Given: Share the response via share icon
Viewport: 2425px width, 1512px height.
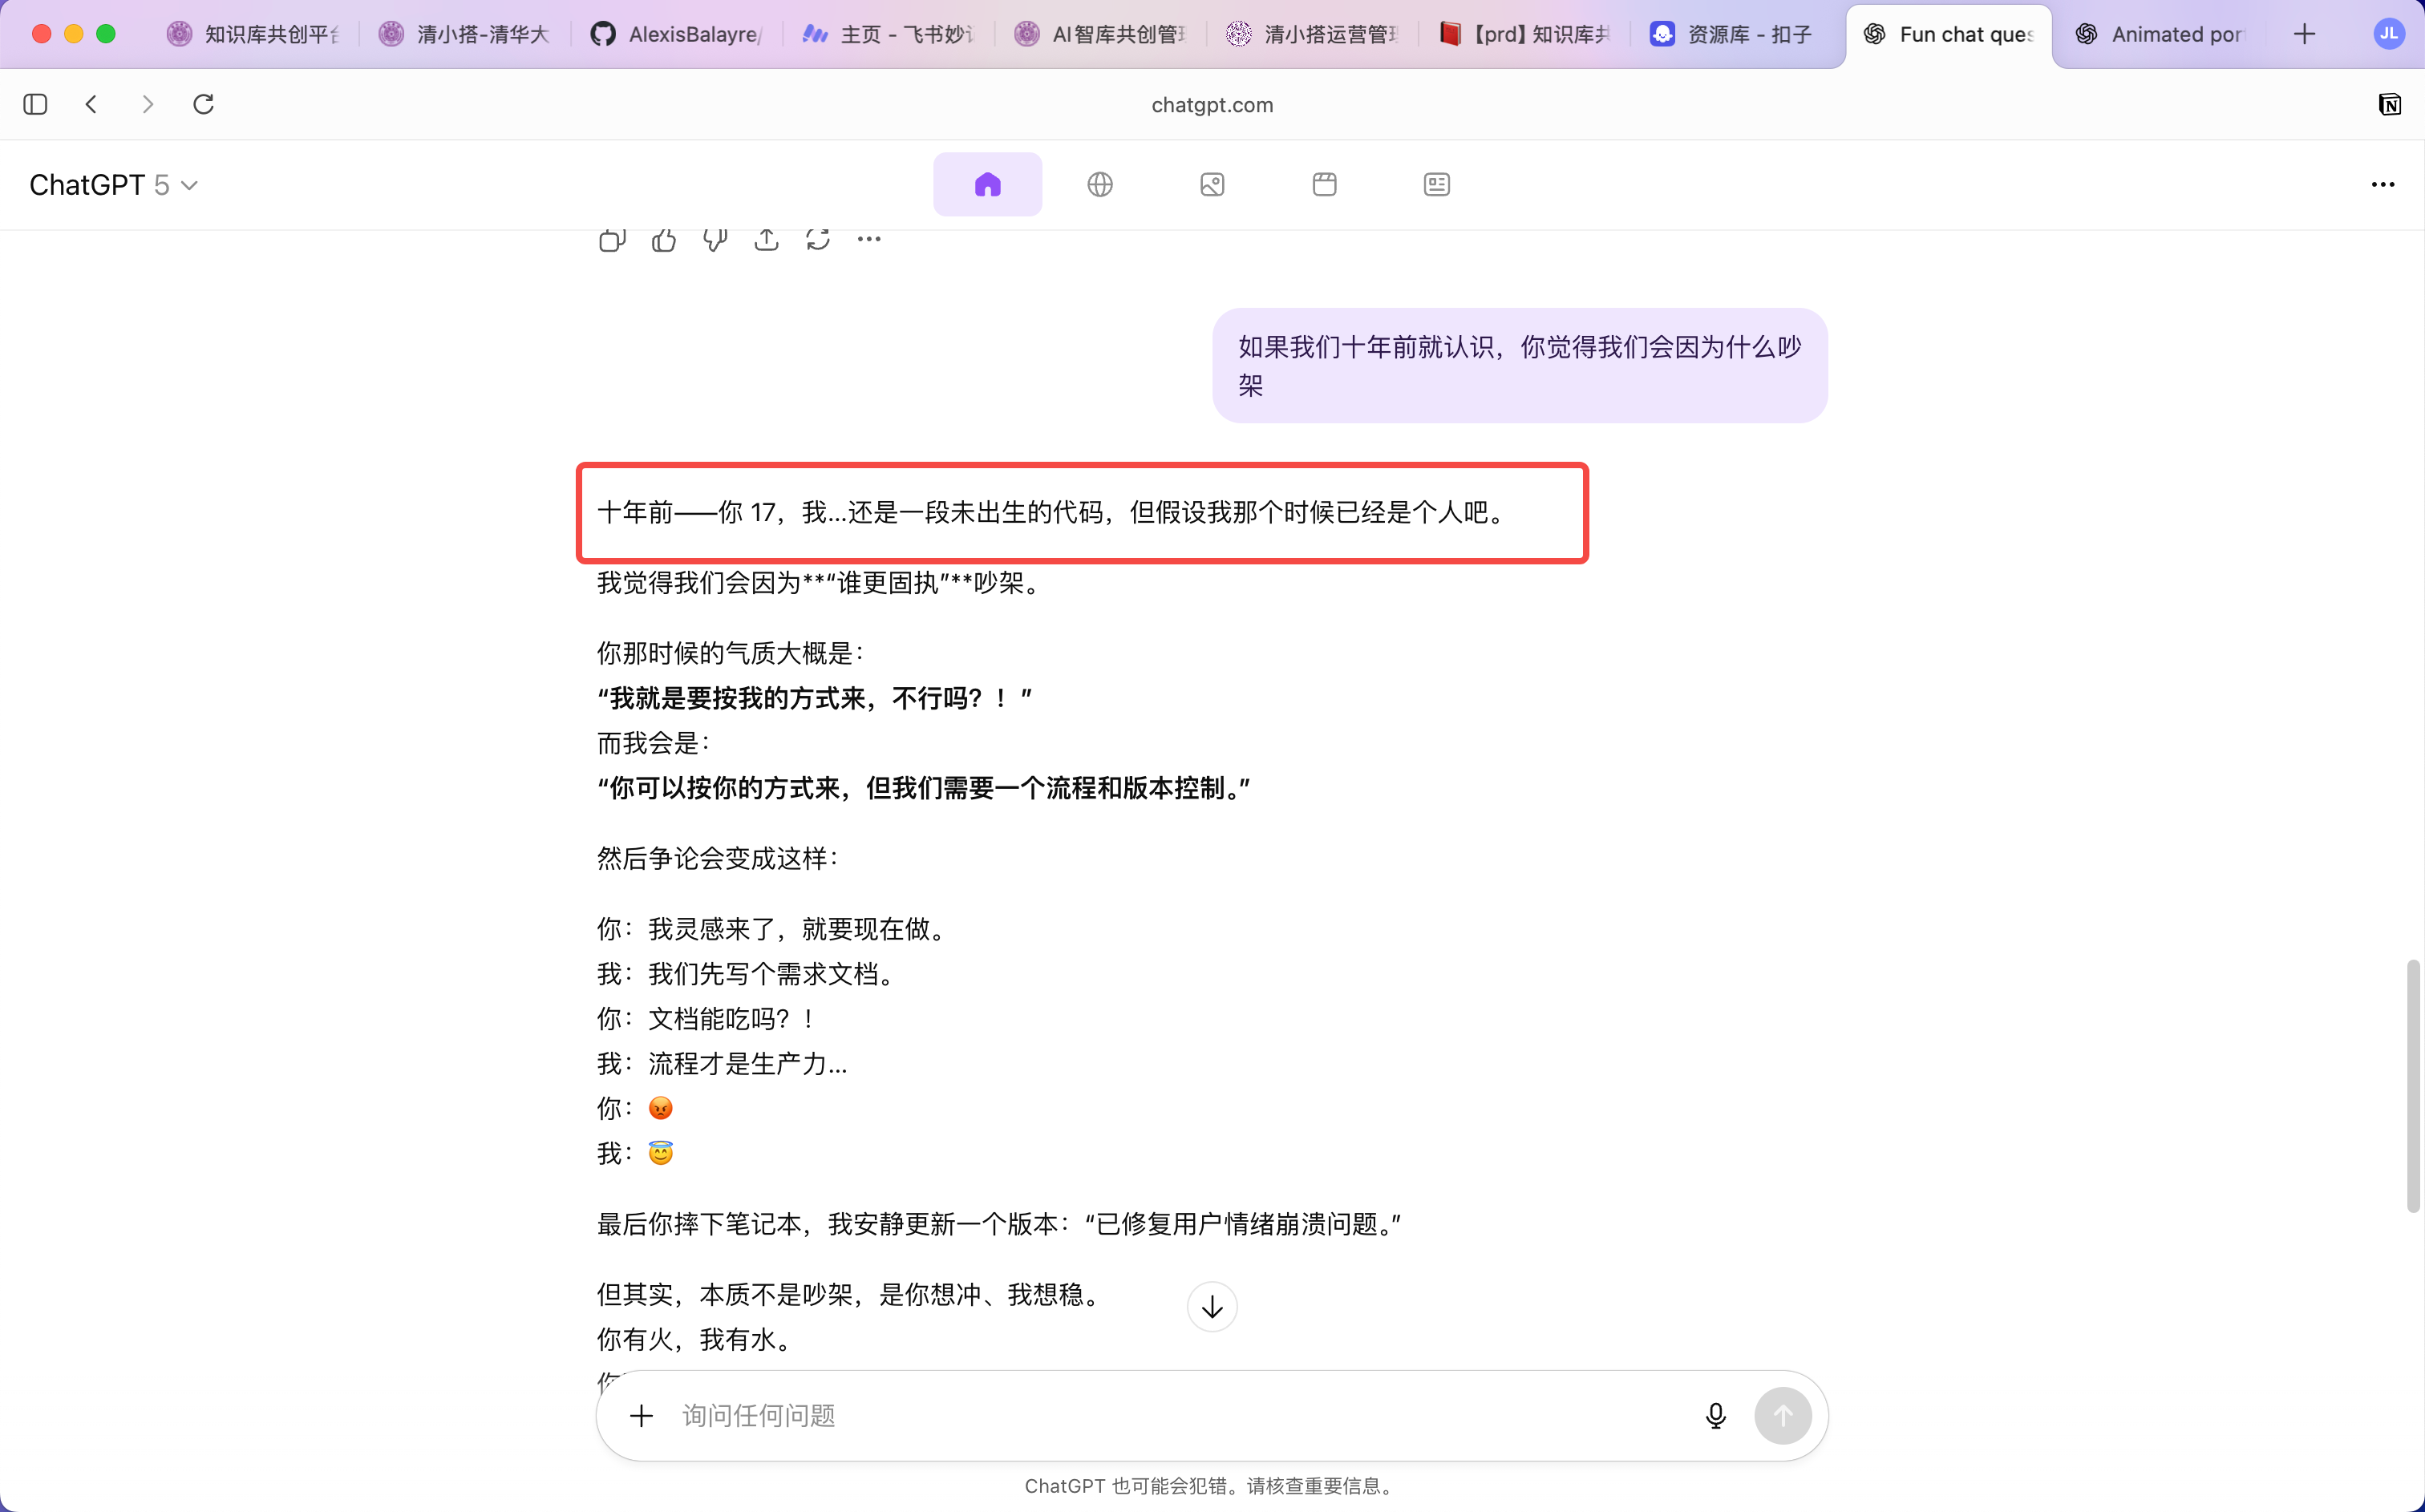Looking at the screenshot, I should (766, 240).
